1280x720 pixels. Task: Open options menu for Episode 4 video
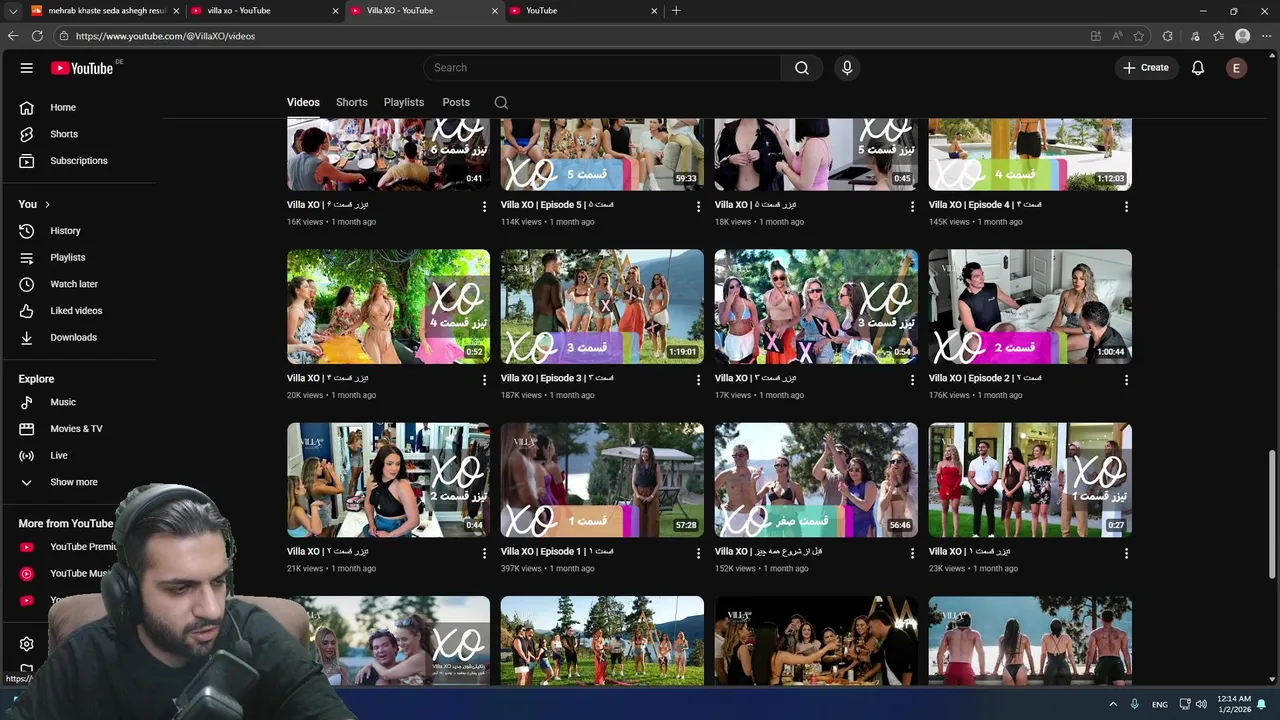[1126, 207]
